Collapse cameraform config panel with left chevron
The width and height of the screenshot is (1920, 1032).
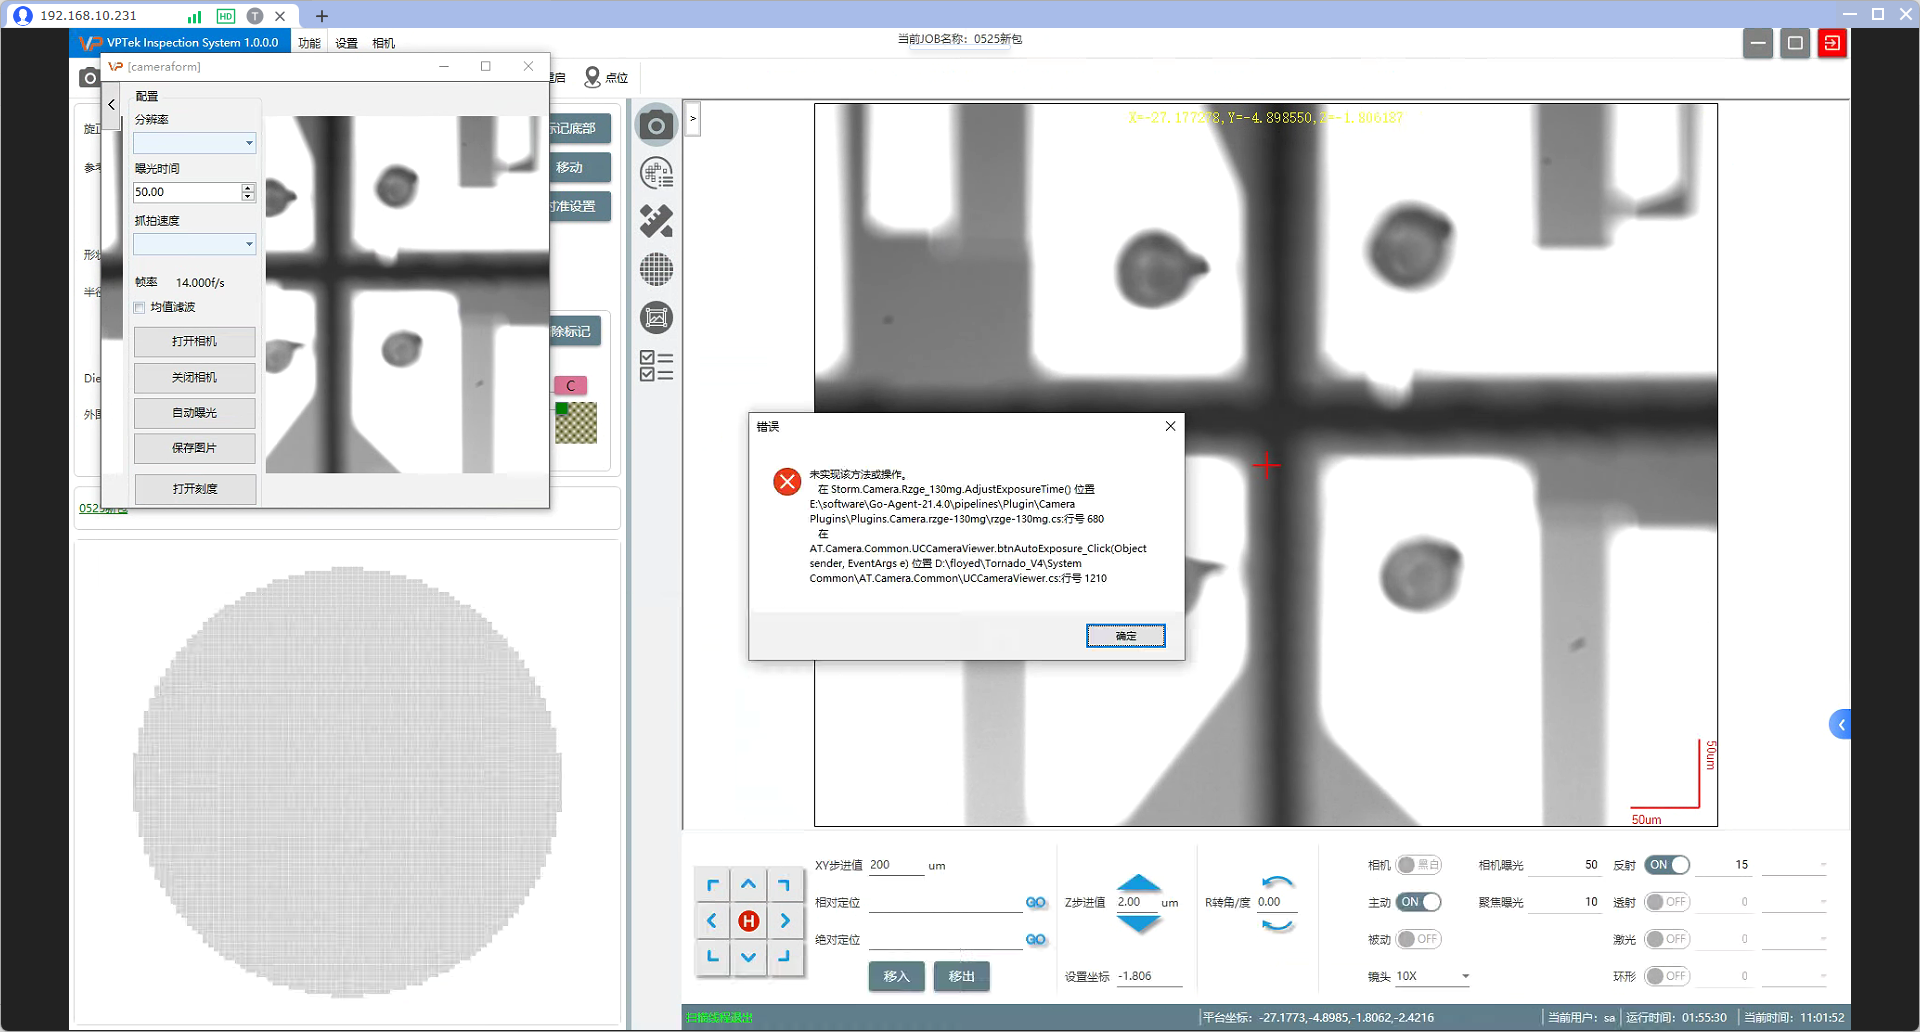point(111,104)
